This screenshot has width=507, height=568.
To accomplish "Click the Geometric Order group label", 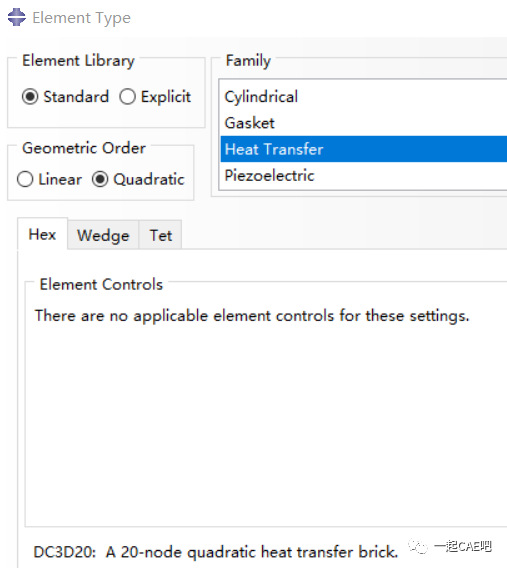I will (84, 148).
